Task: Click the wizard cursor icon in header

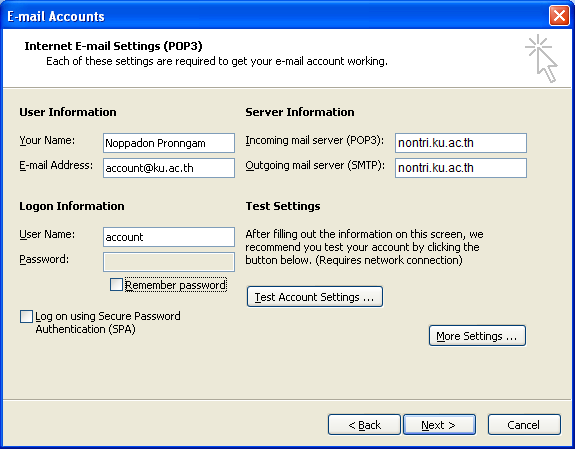Action: tap(541, 58)
